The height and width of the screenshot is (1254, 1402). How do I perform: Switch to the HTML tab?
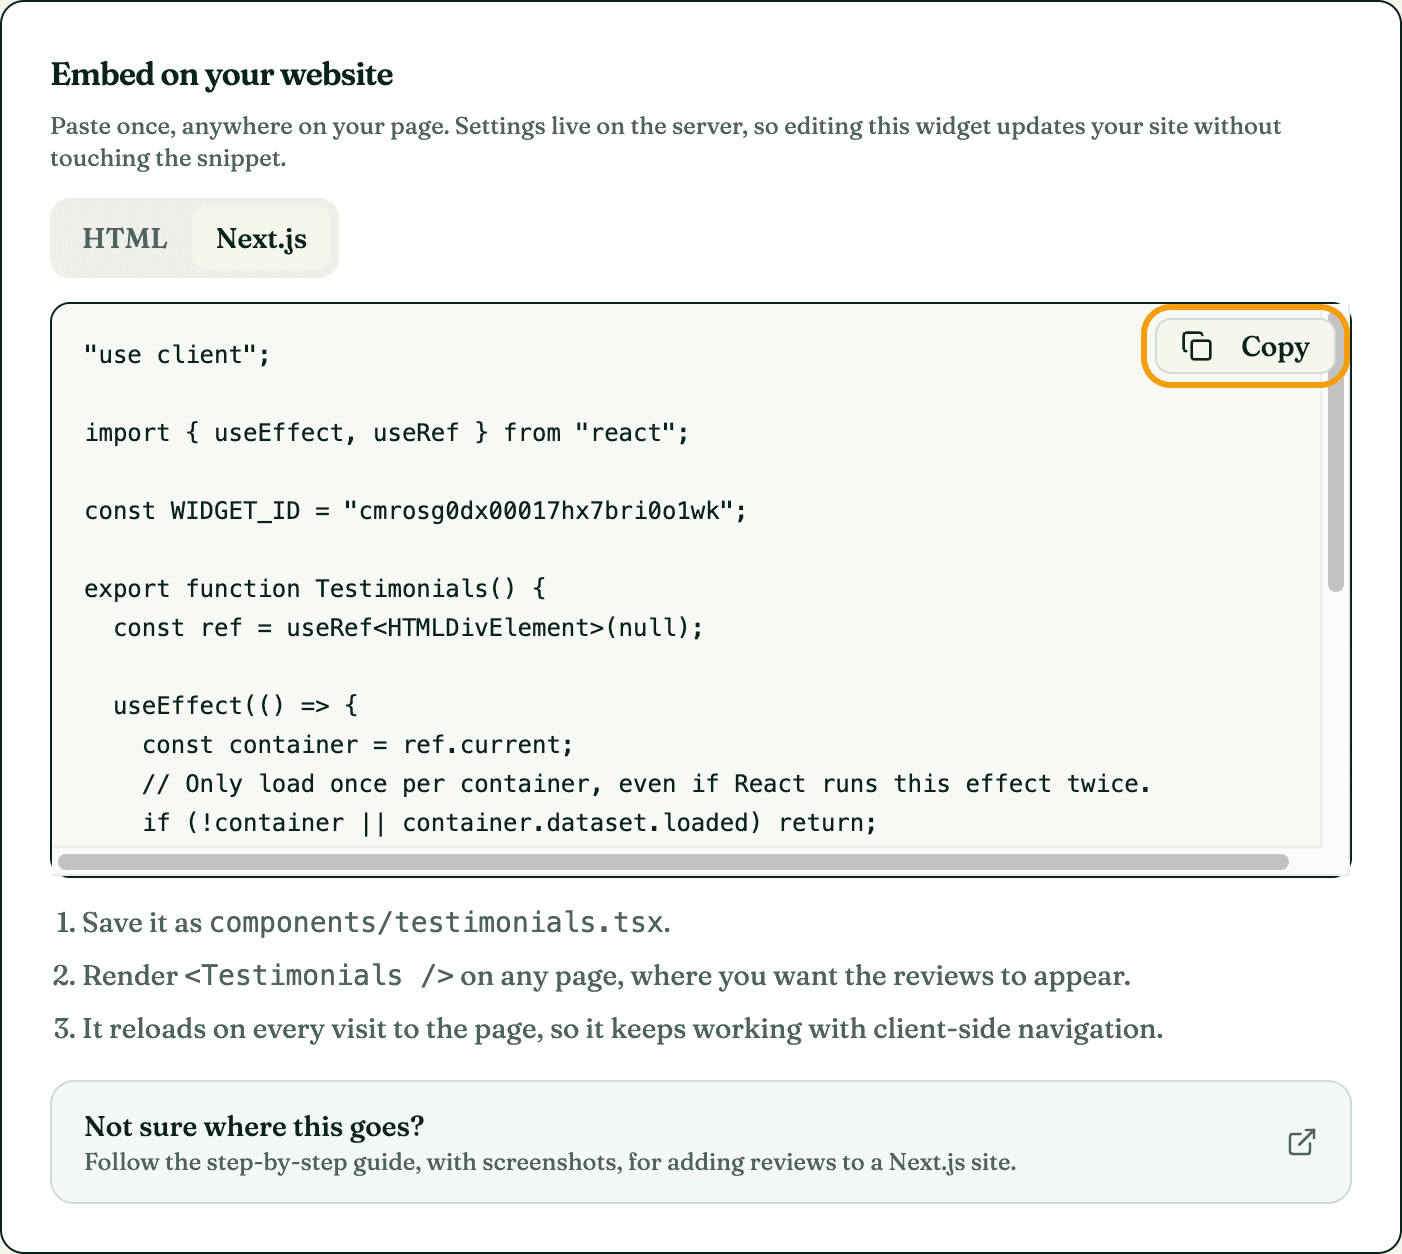[x=124, y=238]
